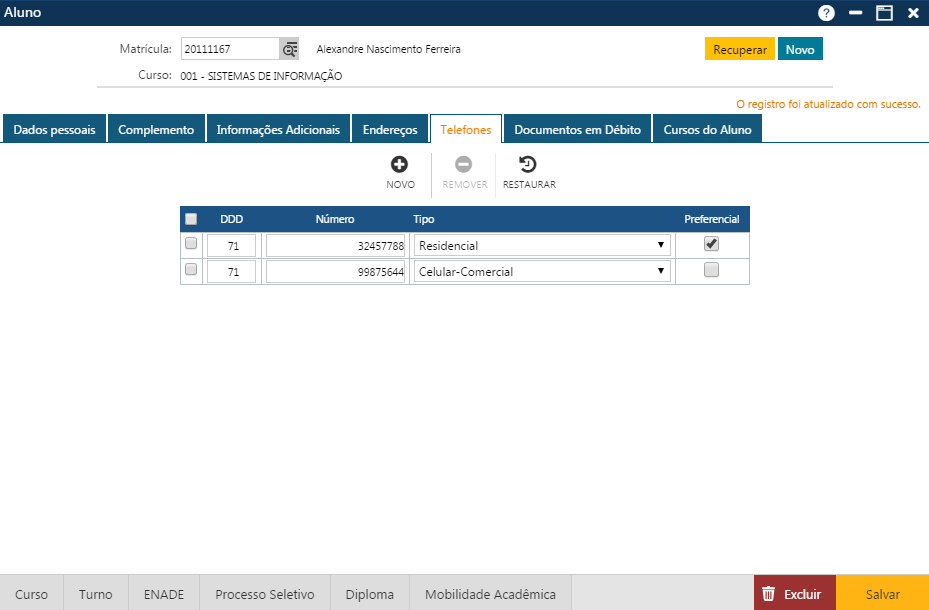Switch to the Endereços tab
This screenshot has height=610, width=929.
390,130
